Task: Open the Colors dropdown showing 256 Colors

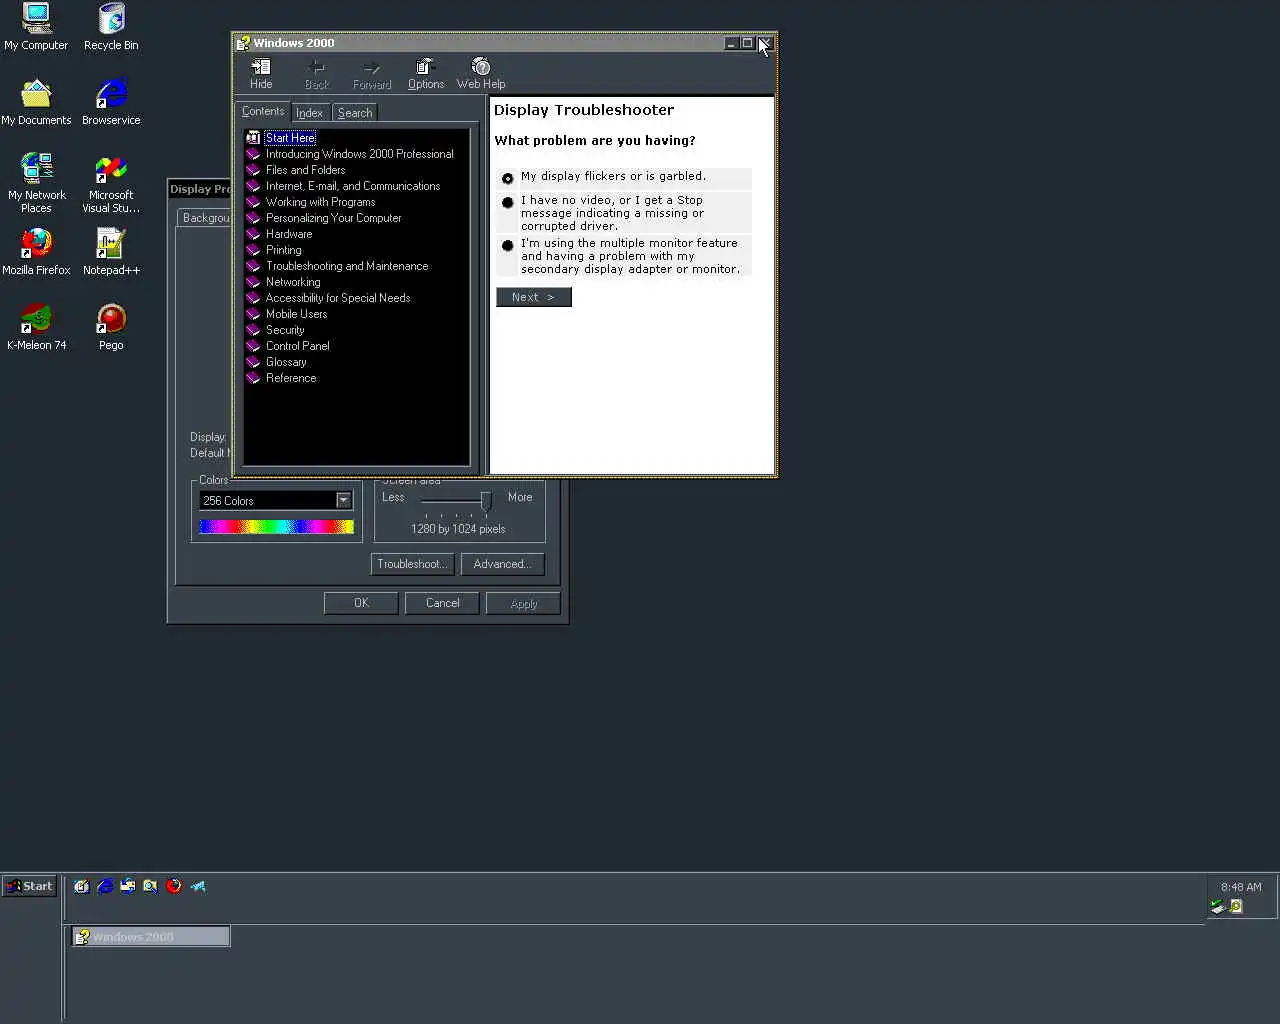Action: pyautogui.click(x=343, y=500)
